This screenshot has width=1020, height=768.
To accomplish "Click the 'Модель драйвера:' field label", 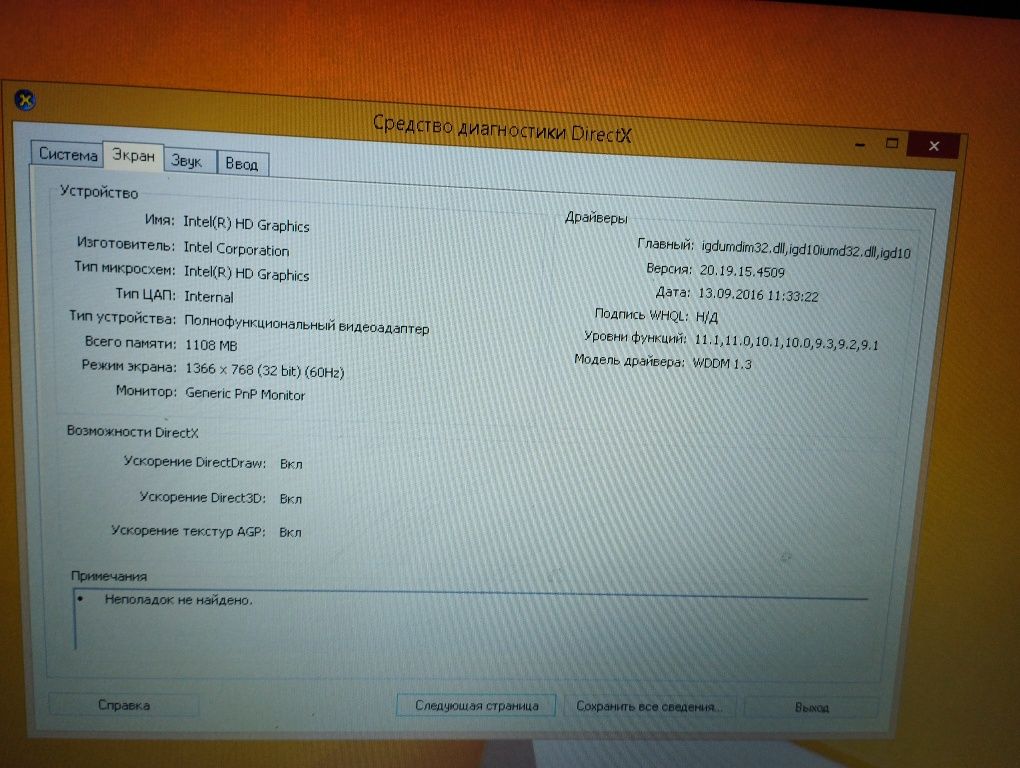I will tap(629, 360).
